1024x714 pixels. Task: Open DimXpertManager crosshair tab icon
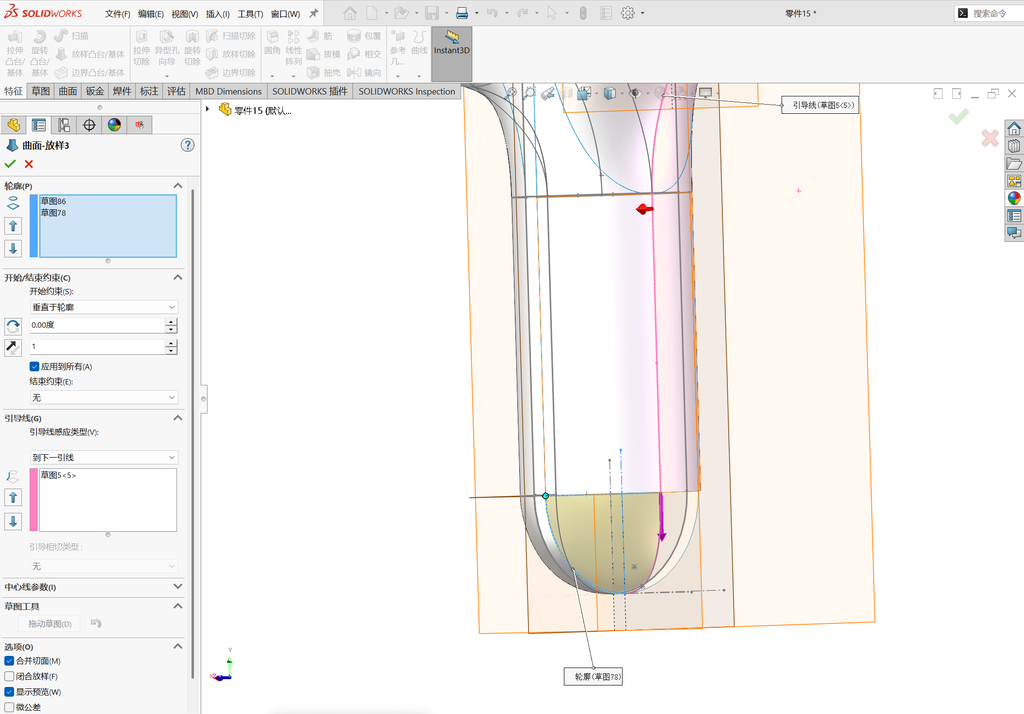pos(89,125)
